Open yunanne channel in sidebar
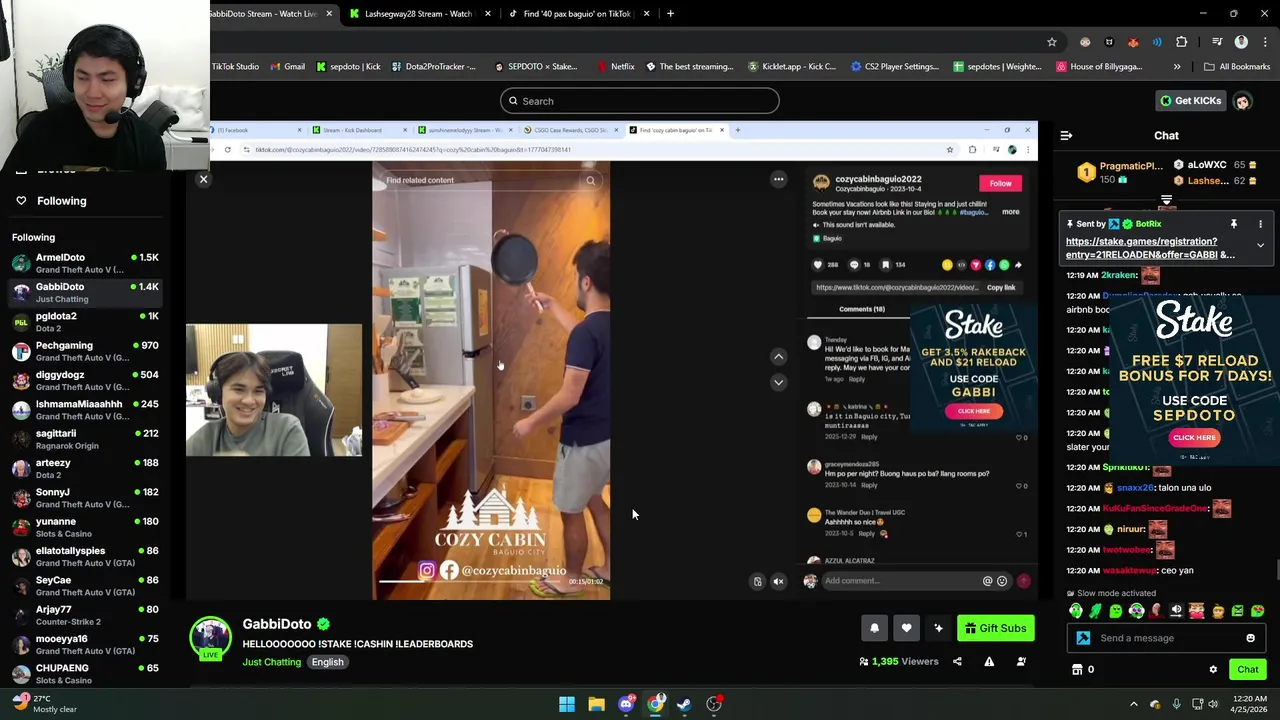Image resolution: width=1280 pixels, height=720 pixels. [x=84, y=527]
